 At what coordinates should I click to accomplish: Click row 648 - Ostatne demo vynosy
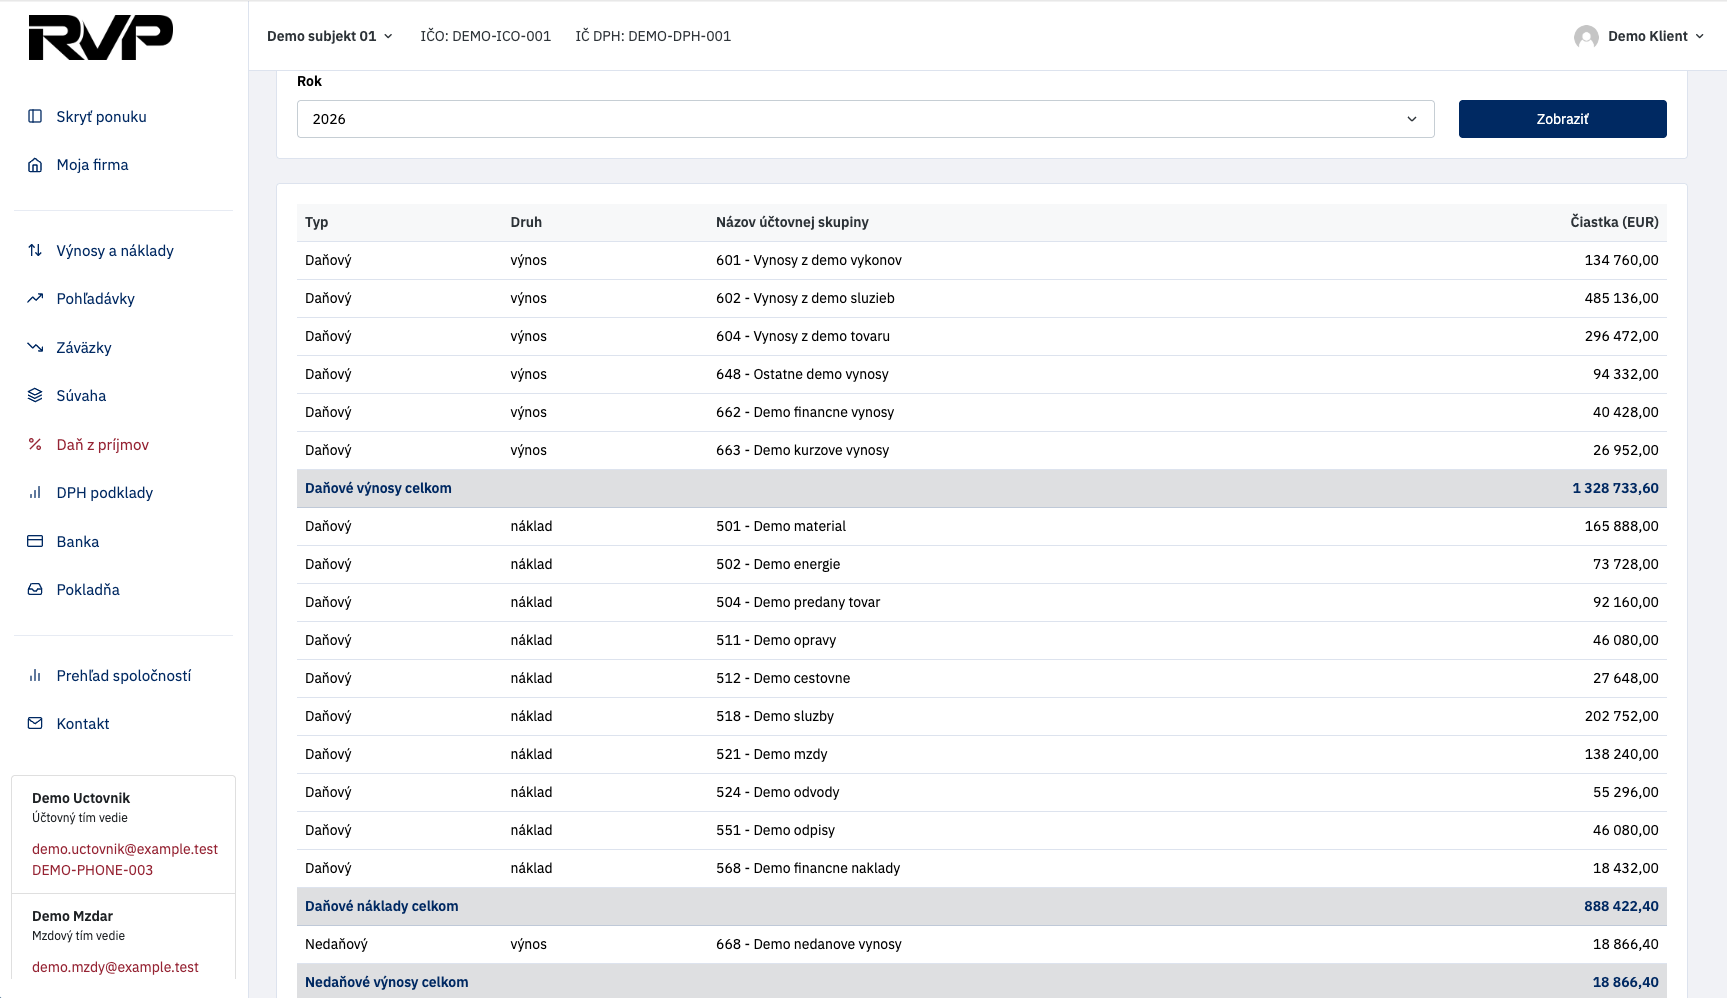[982, 374]
